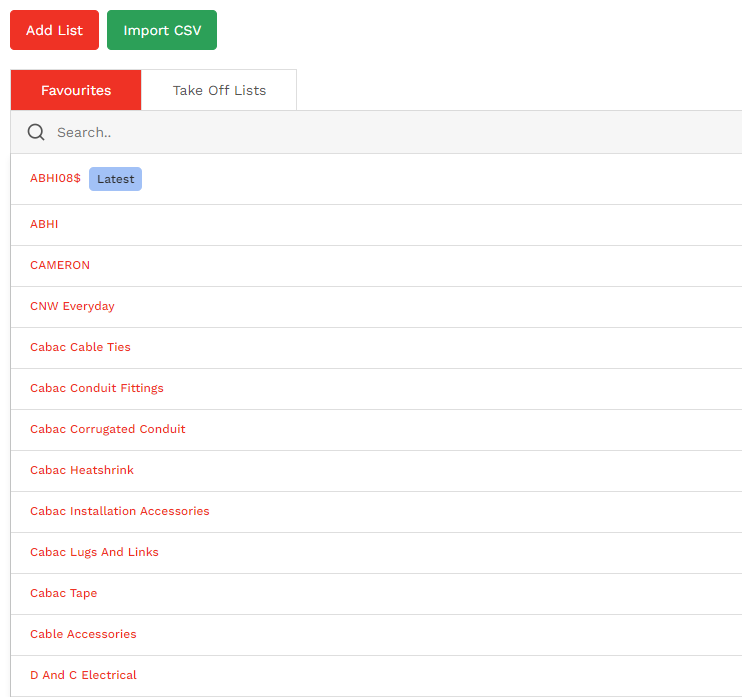This screenshot has width=742, height=697.
Task: Click the magnifying glass search icon
Action: pos(36,132)
